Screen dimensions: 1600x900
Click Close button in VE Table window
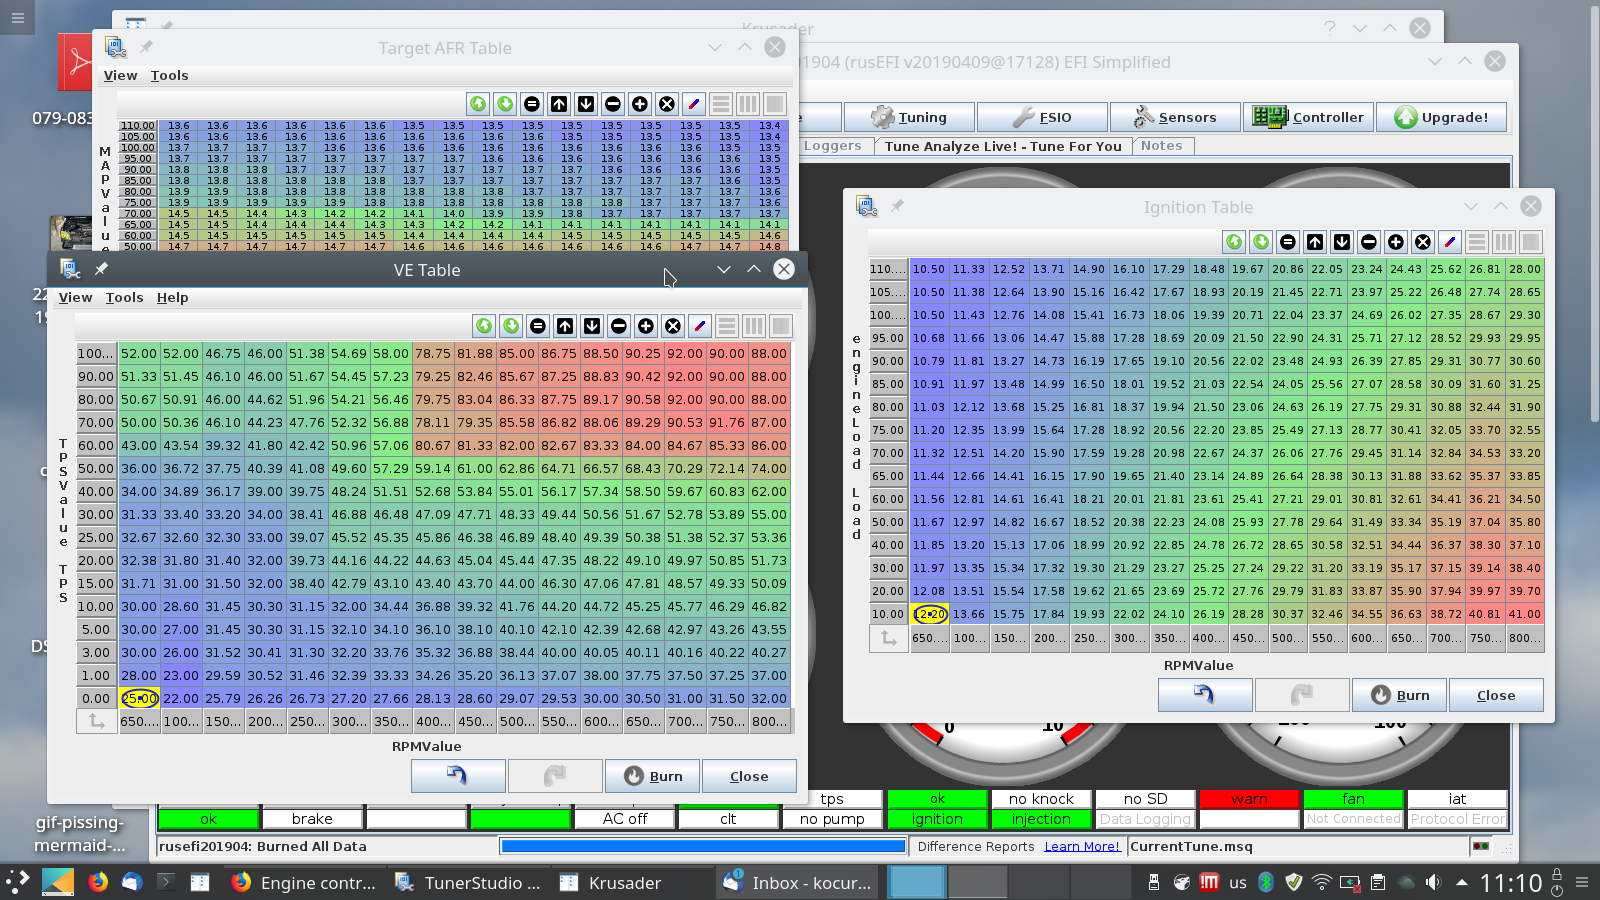(749, 776)
